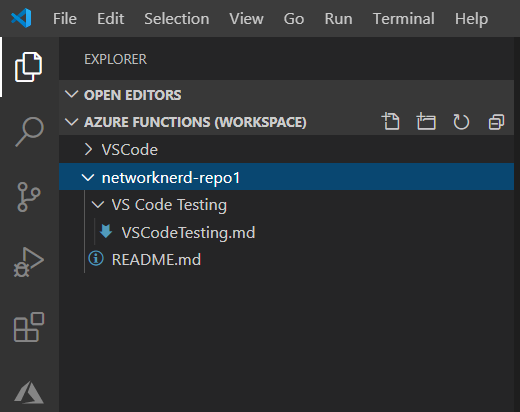Click the AZURE FUNCTIONS (WORKSPACE) header label
Viewport: 520px width, 412px height.
click(195, 122)
